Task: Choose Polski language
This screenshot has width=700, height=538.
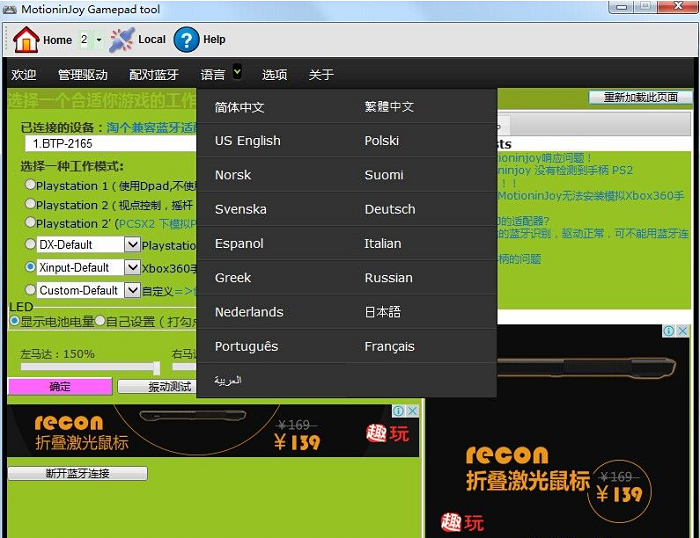Action: (x=382, y=141)
